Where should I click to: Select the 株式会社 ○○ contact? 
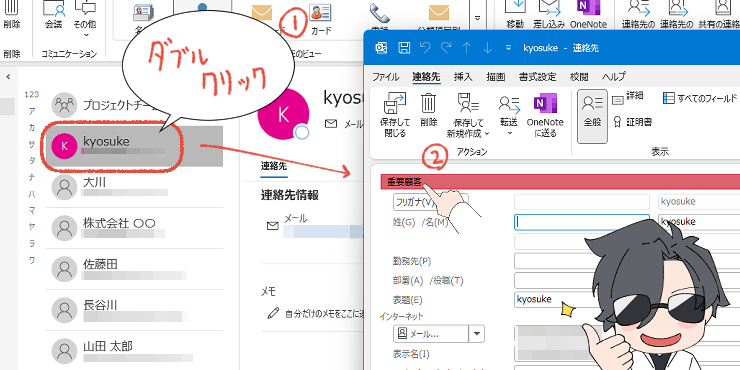click(135, 228)
